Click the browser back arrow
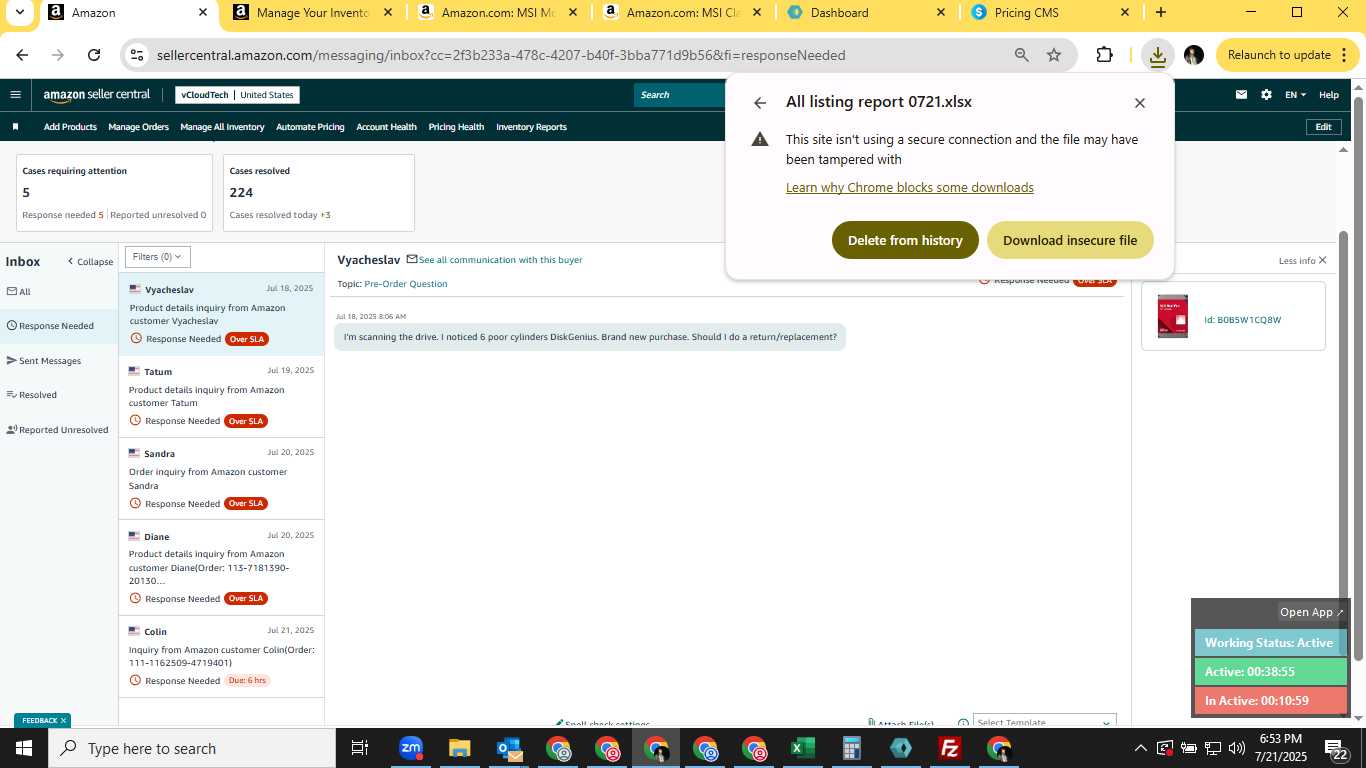Screen dimensions: 1366x768 pos(22,55)
